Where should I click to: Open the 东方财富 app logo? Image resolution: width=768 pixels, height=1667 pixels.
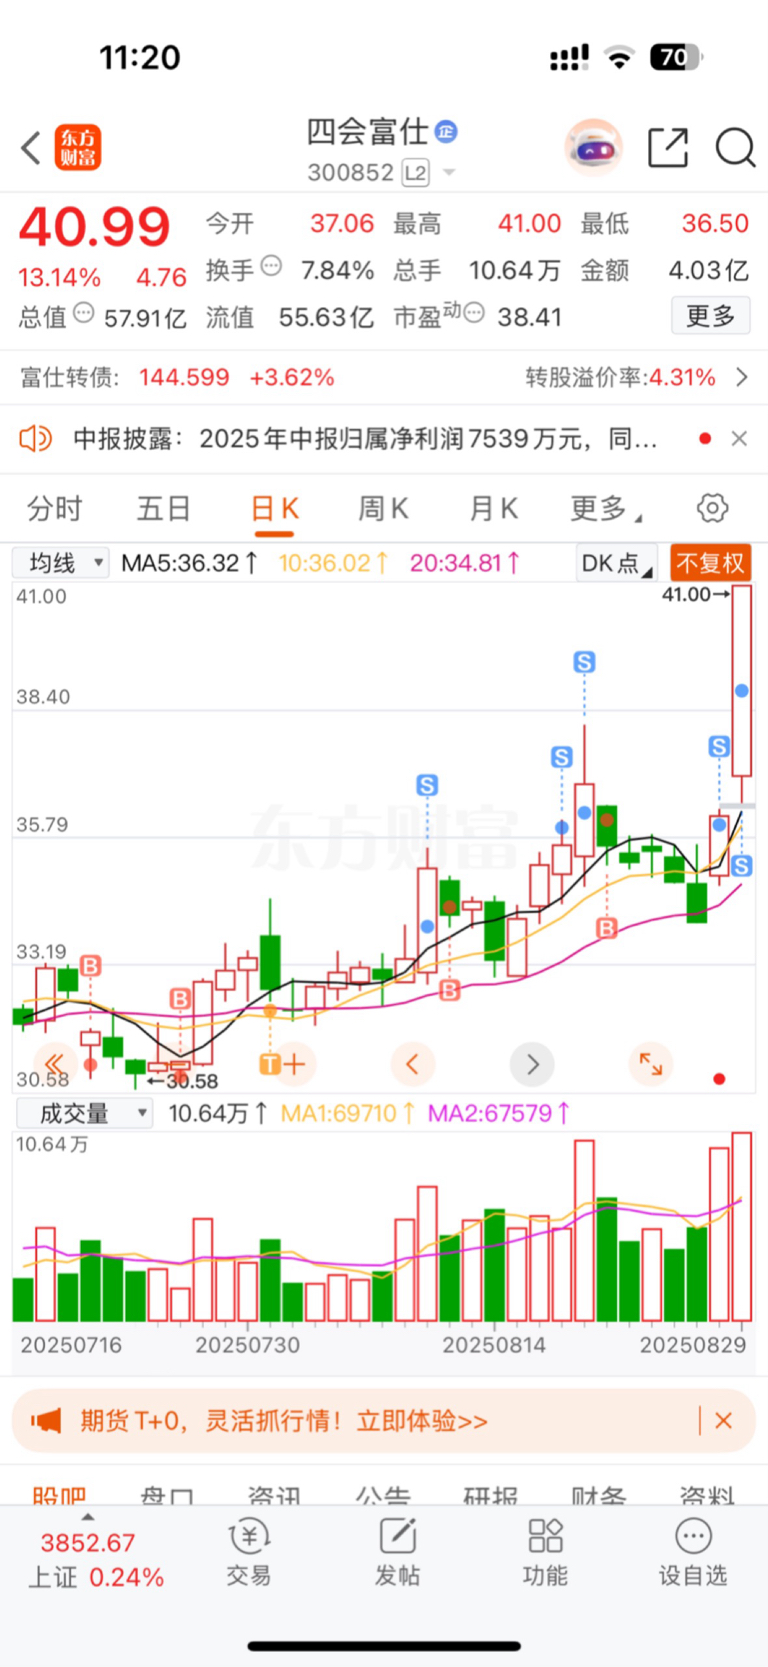[78, 148]
